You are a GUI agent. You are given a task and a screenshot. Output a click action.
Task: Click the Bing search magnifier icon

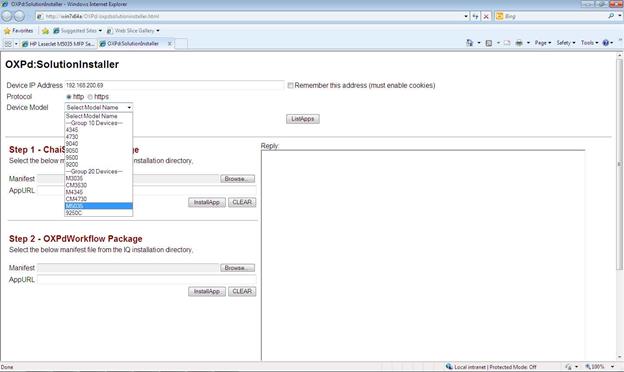[x=611, y=16]
